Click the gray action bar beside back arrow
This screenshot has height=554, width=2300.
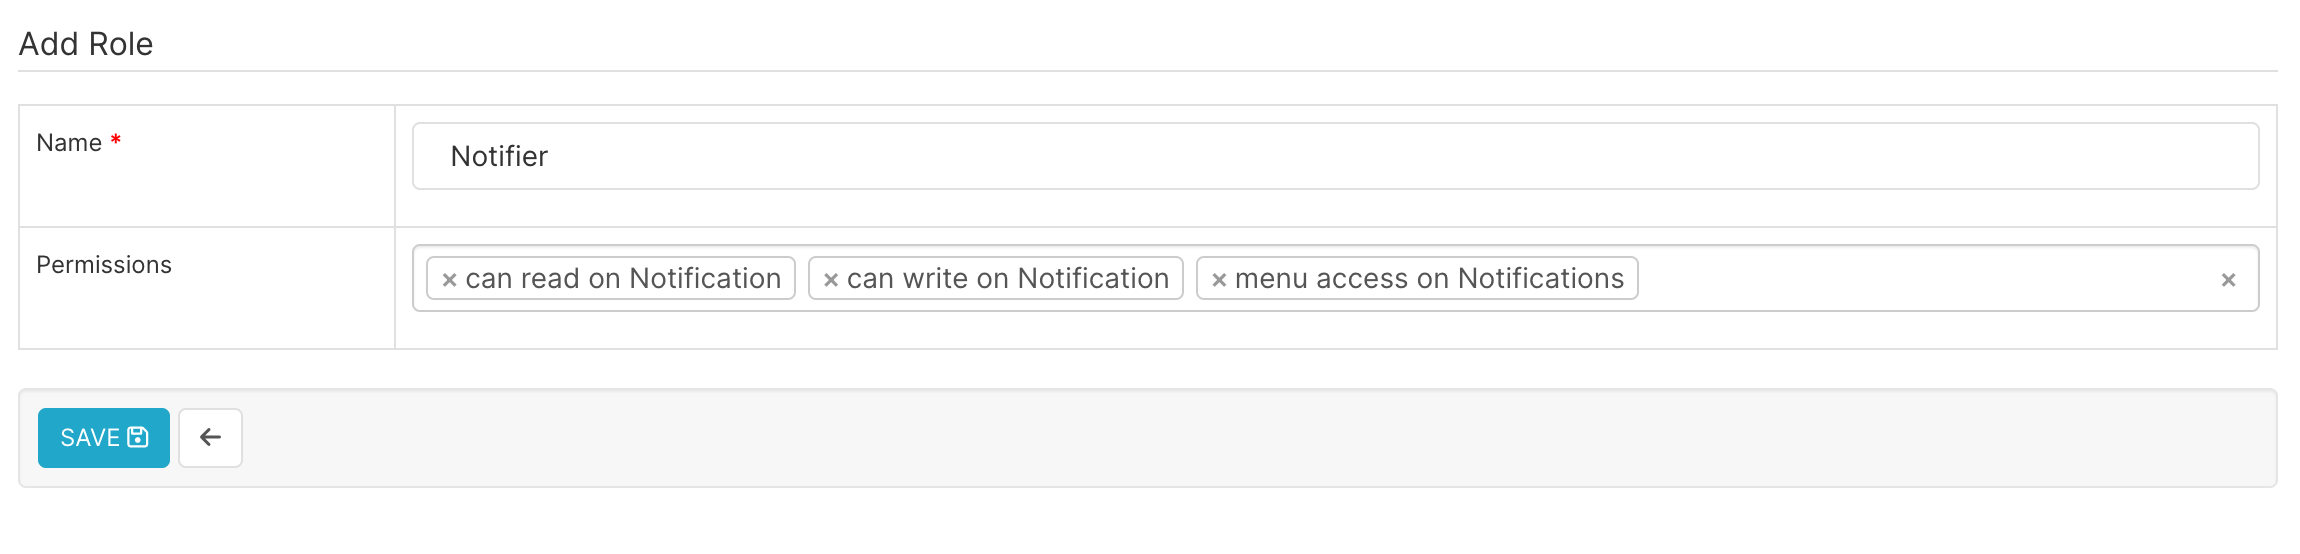pos(1250,438)
